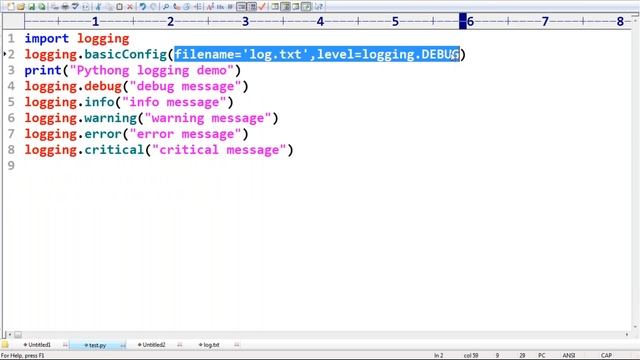Image resolution: width=640 pixels, height=360 pixels.
Task: Click the Find in Files icon
Action: pyautogui.click(x=187, y=7)
